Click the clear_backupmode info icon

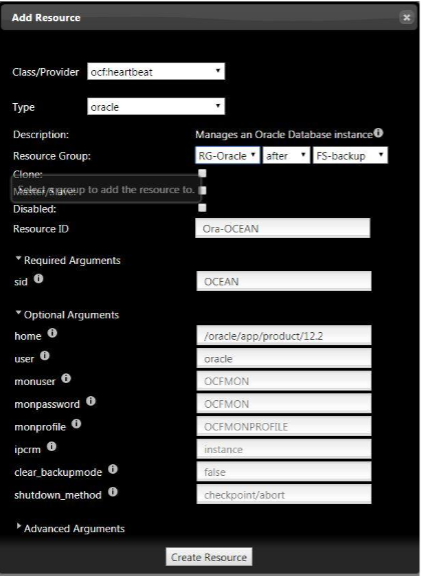(x=113, y=469)
